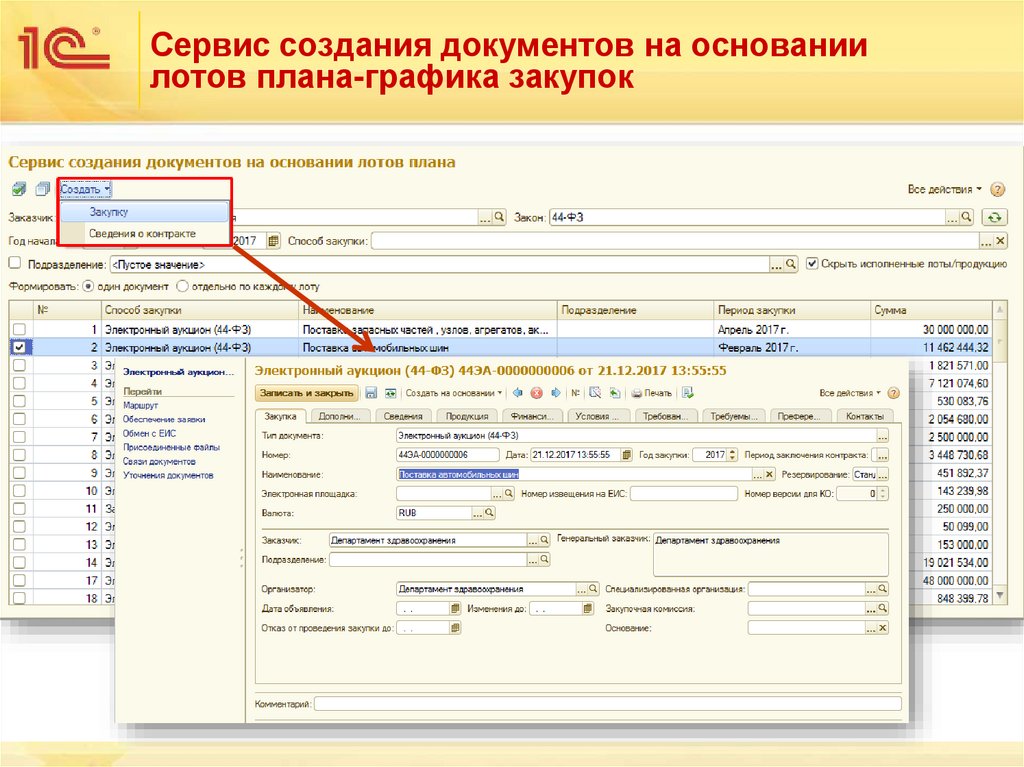Open the help question-mark icon near Все действия
The height and width of the screenshot is (767, 1024).
(997, 190)
